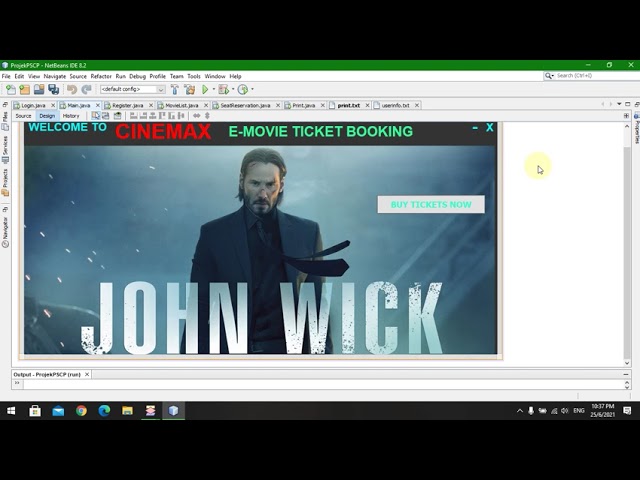Click the Change Horizontal Resizability icon
This screenshot has width=640, height=480.
tap(197, 116)
